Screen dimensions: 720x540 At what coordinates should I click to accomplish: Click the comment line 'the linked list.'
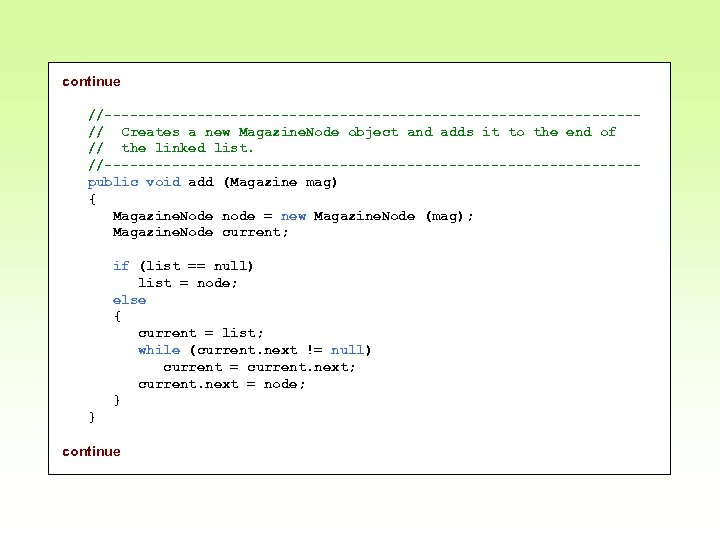pos(170,148)
